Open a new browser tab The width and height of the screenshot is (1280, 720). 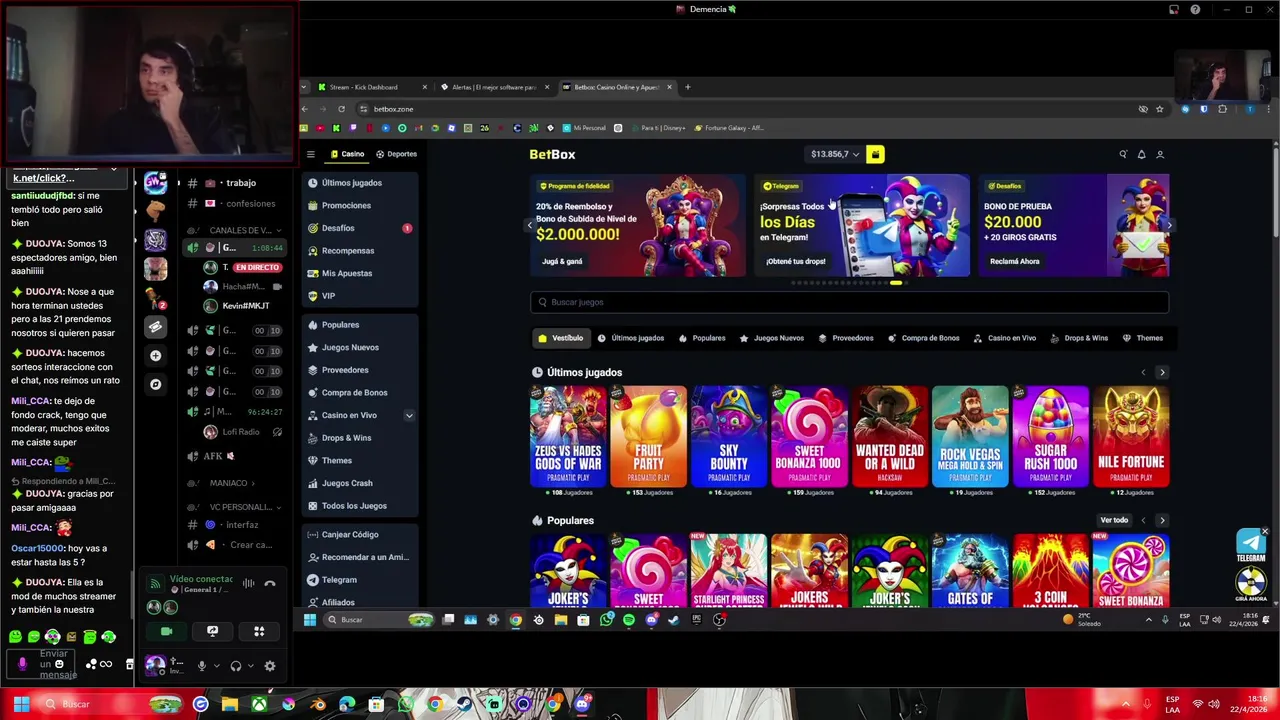point(687,87)
